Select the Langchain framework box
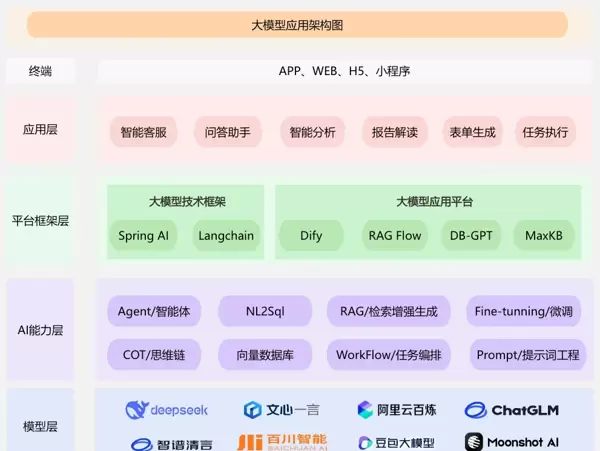 pos(226,236)
